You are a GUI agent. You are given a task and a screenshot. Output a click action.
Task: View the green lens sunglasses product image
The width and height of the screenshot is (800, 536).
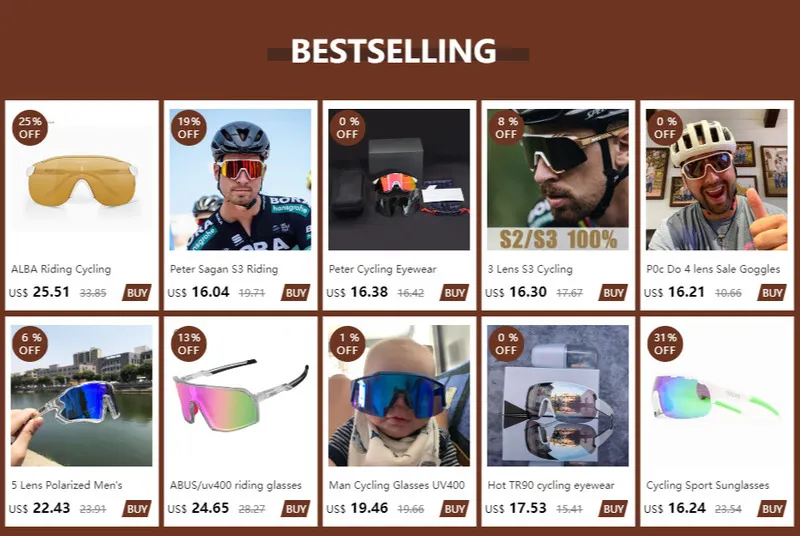pyautogui.click(x=717, y=396)
